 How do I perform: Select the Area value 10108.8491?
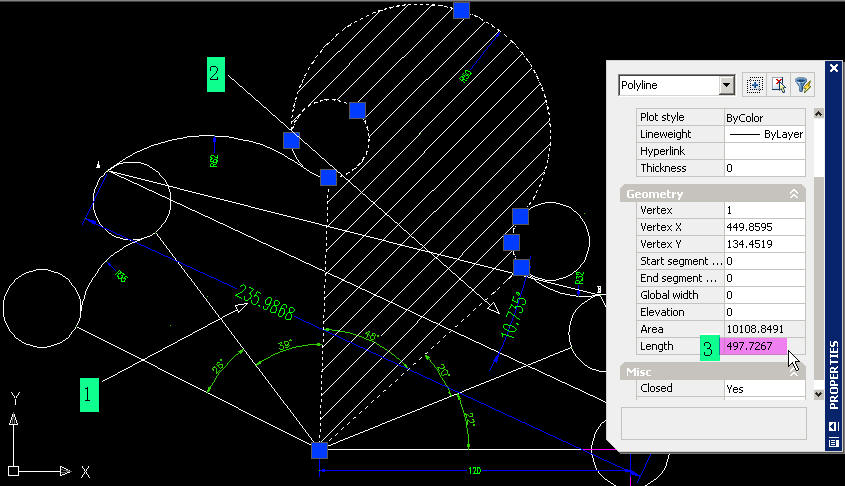(765, 329)
